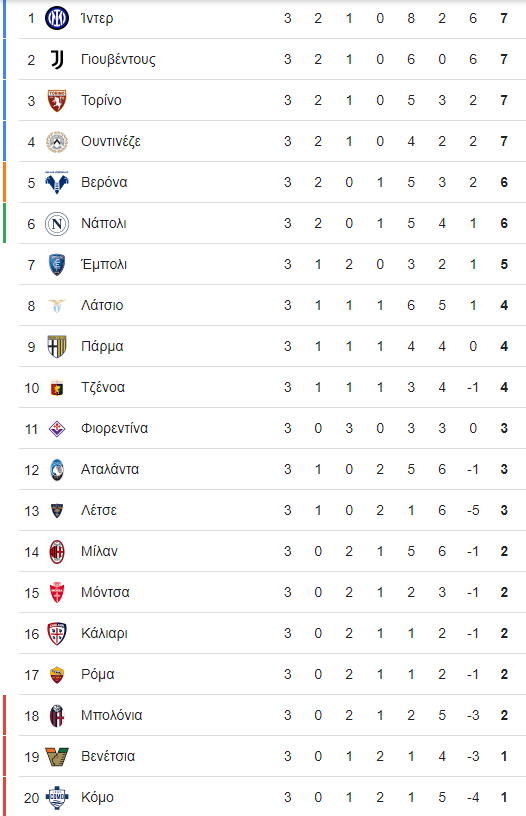Click the Roma wolf badge

pos(57,675)
